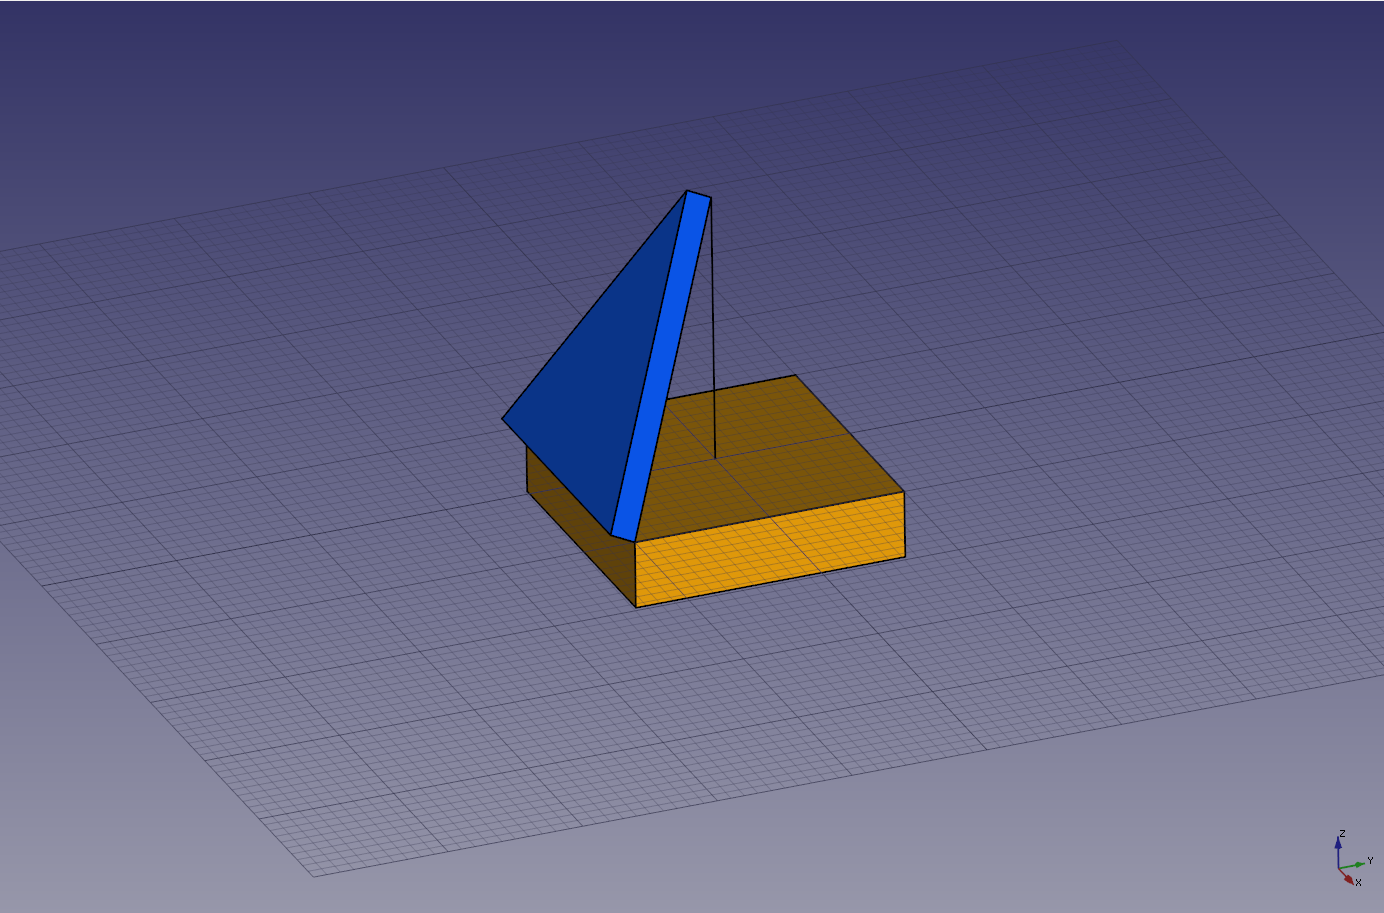Viewport: 1384px width, 913px height.
Task: Pick the bright orange front face of the box
Action: click(770, 550)
